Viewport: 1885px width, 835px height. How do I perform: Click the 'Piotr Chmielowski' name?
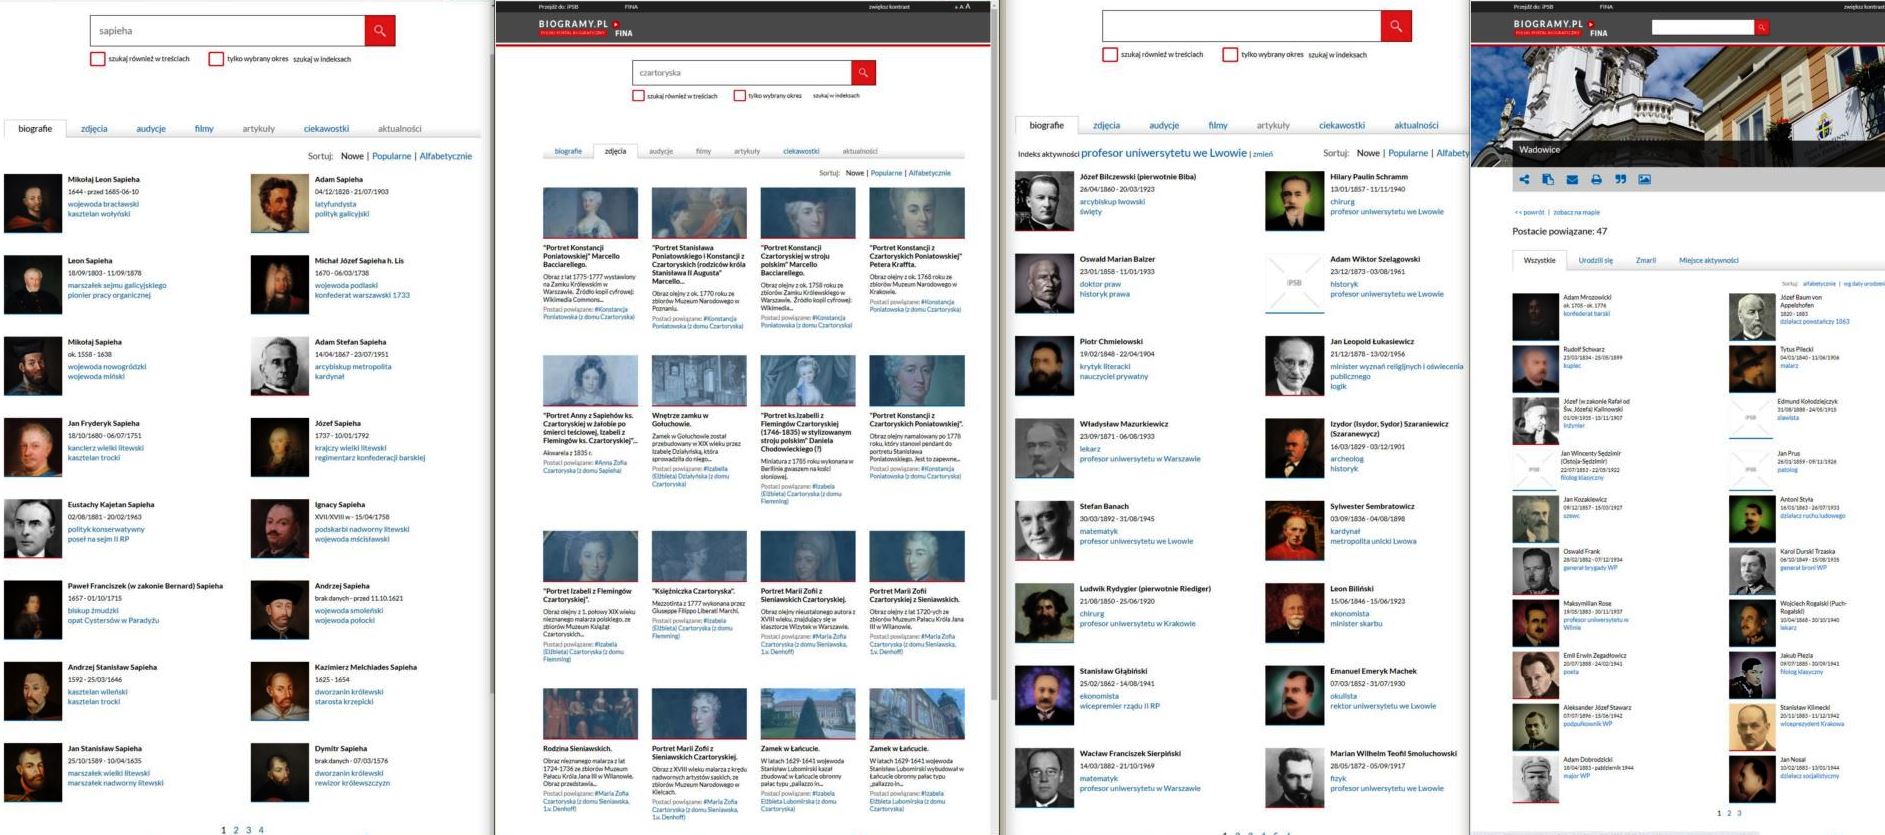coord(1111,342)
